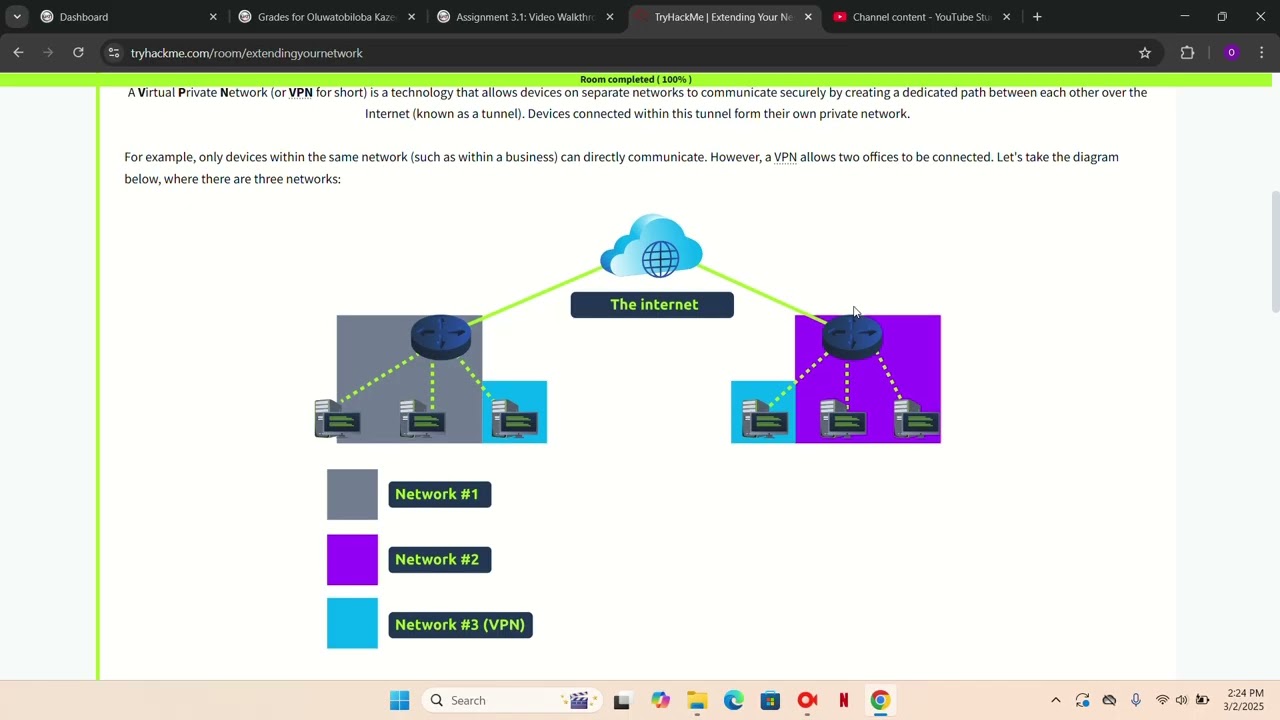Close the Grades tab
This screenshot has height=720, width=1280.
411,17
